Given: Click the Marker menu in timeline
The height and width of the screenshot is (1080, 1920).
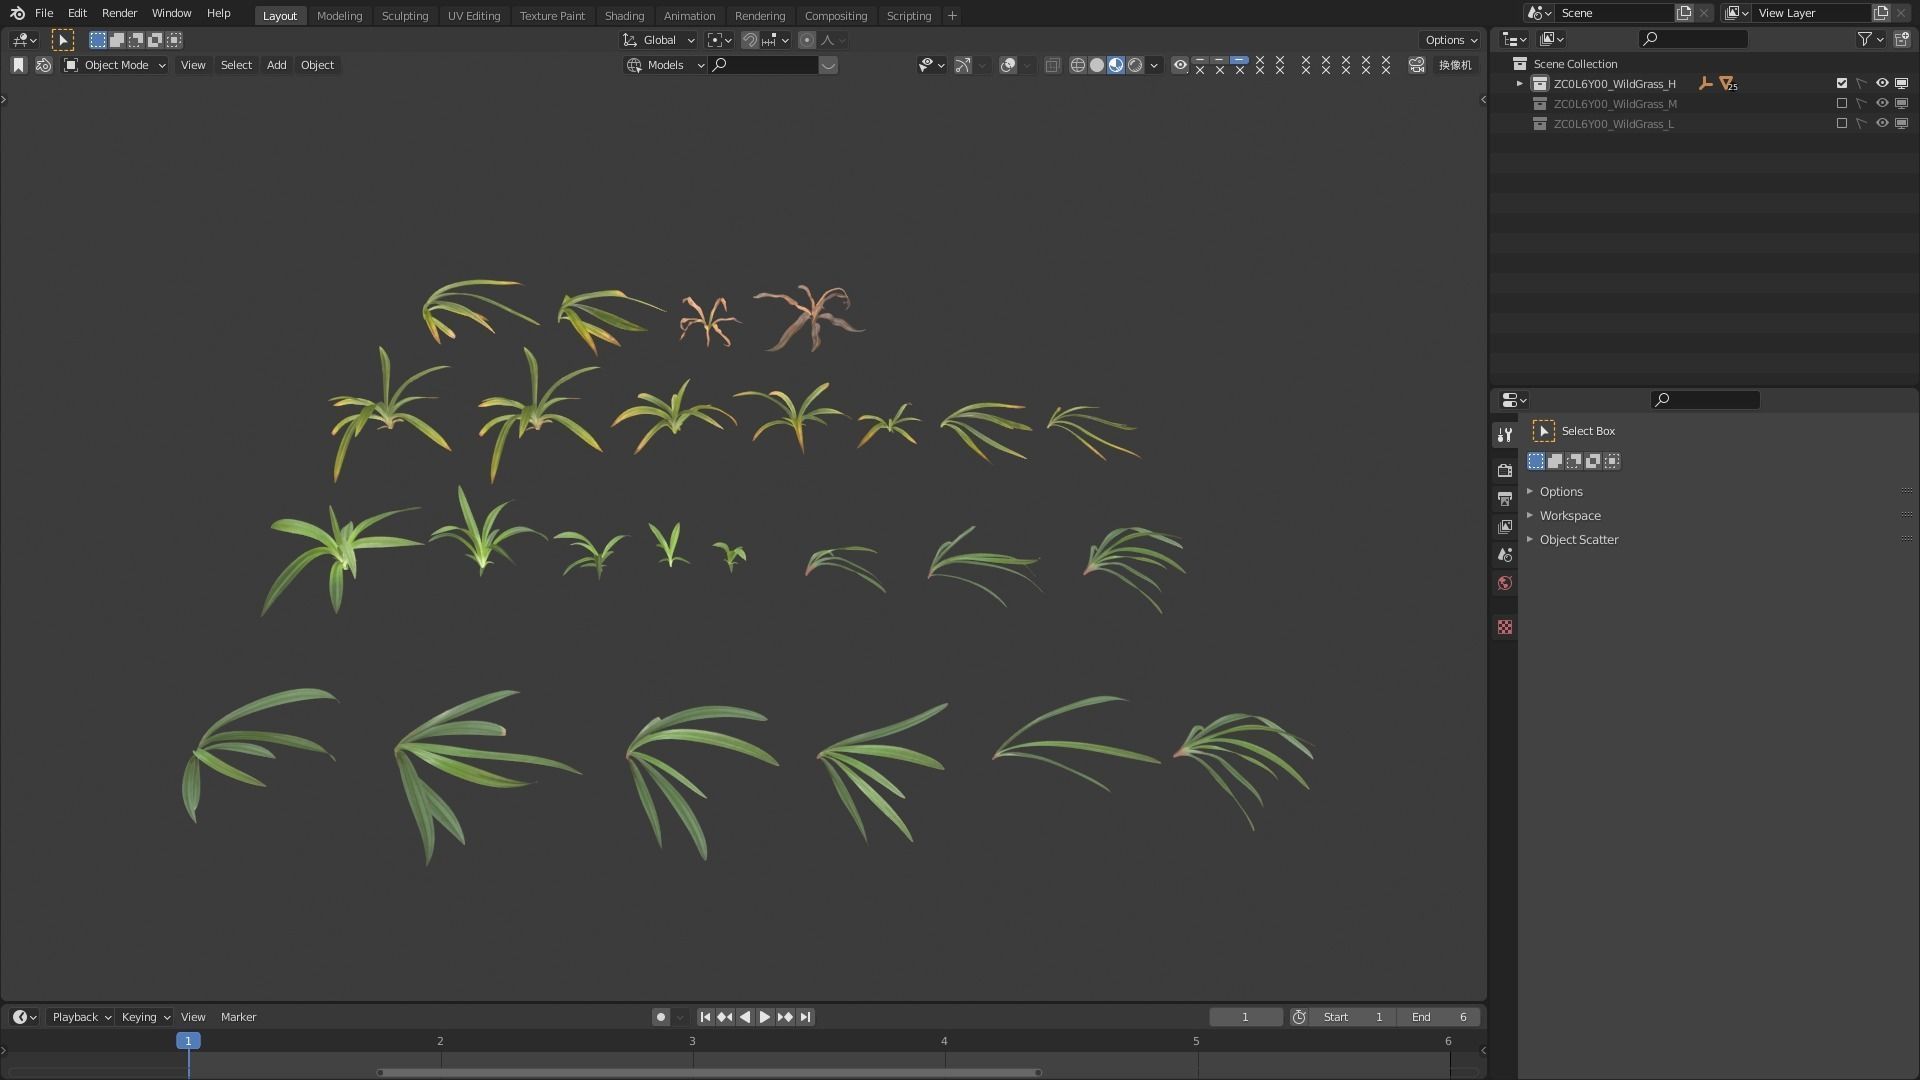Looking at the screenshot, I should [238, 1017].
